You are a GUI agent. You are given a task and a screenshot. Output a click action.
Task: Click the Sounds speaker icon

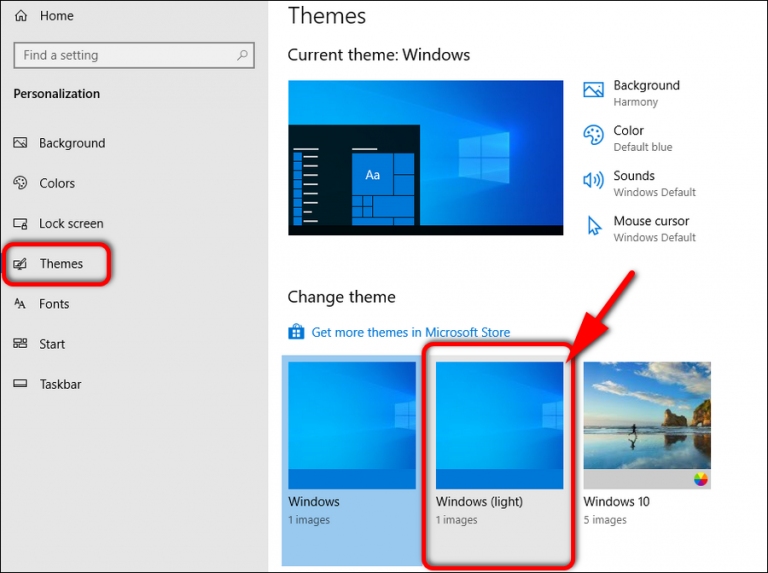(593, 180)
